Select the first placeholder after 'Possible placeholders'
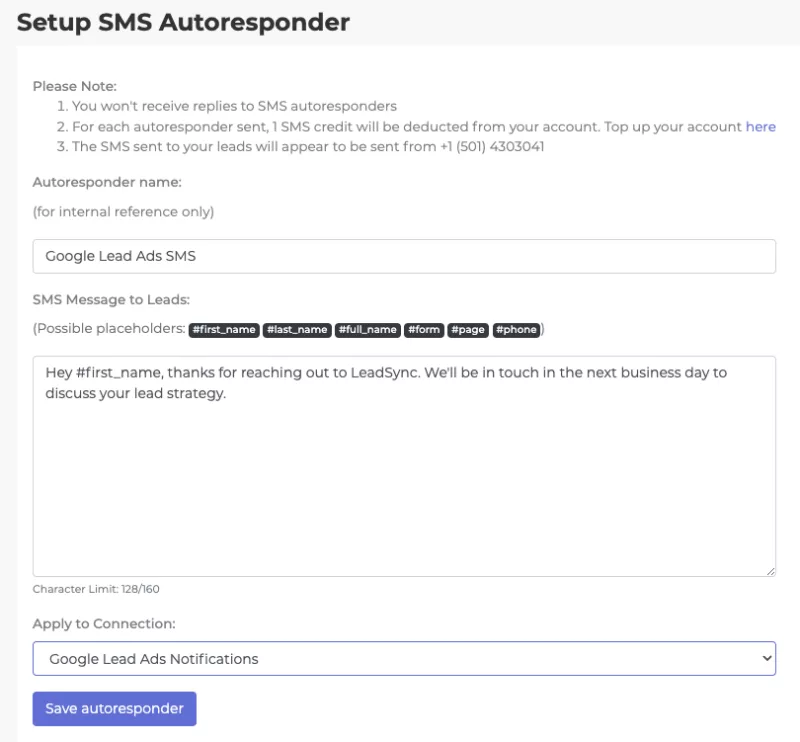This screenshot has height=742, width=800. (222, 329)
